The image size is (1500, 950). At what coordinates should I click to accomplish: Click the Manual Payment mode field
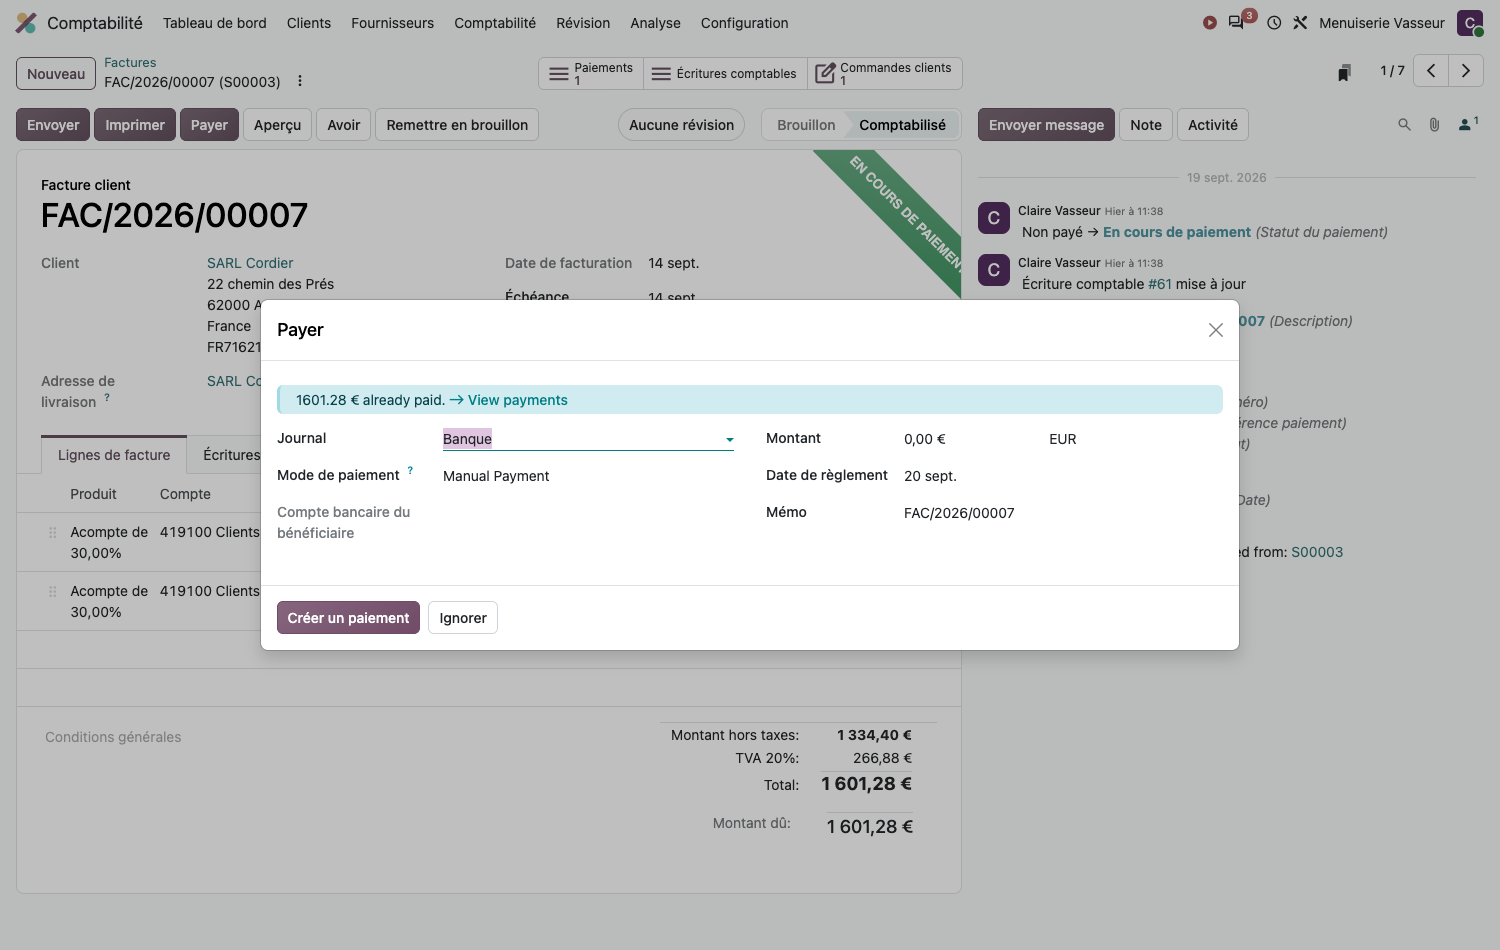(x=588, y=476)
